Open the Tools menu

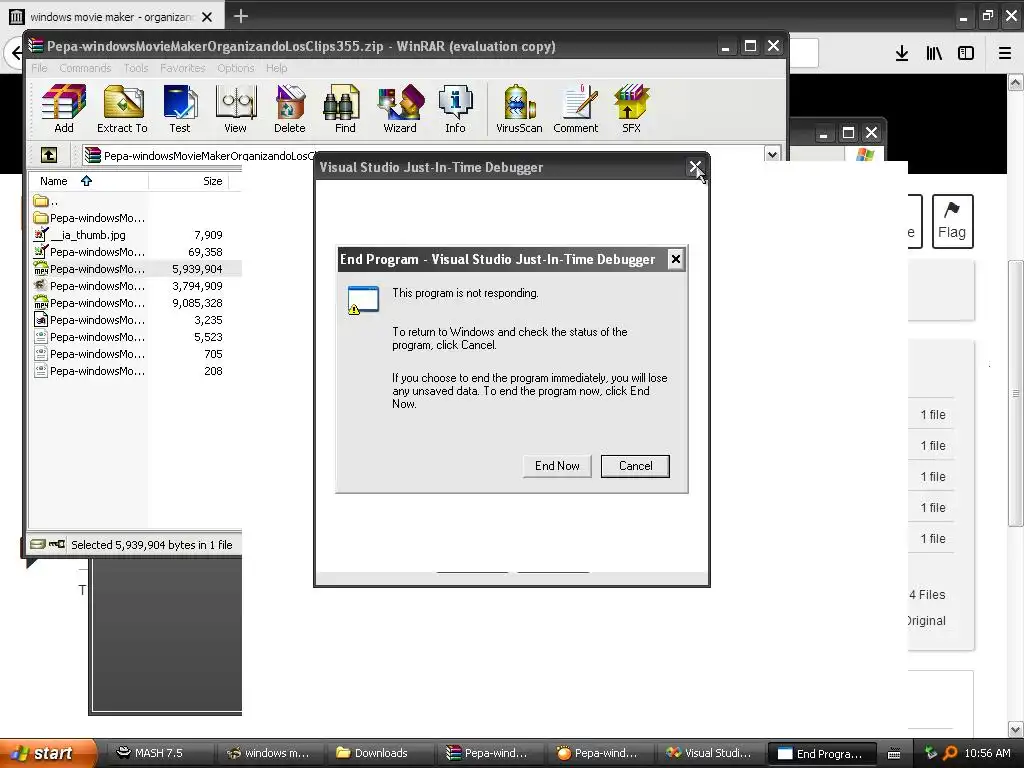136,68
